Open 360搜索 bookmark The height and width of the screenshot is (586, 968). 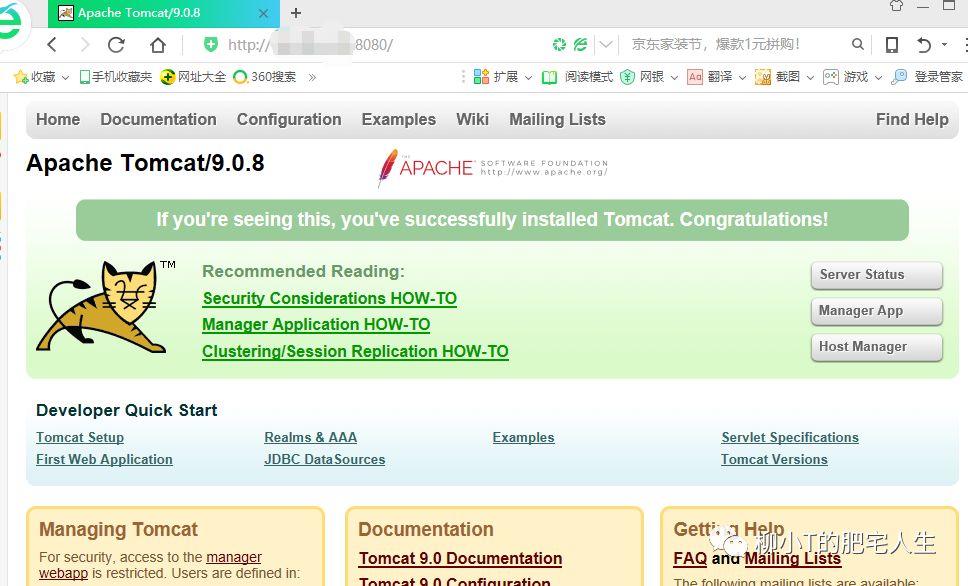(264, 77)
